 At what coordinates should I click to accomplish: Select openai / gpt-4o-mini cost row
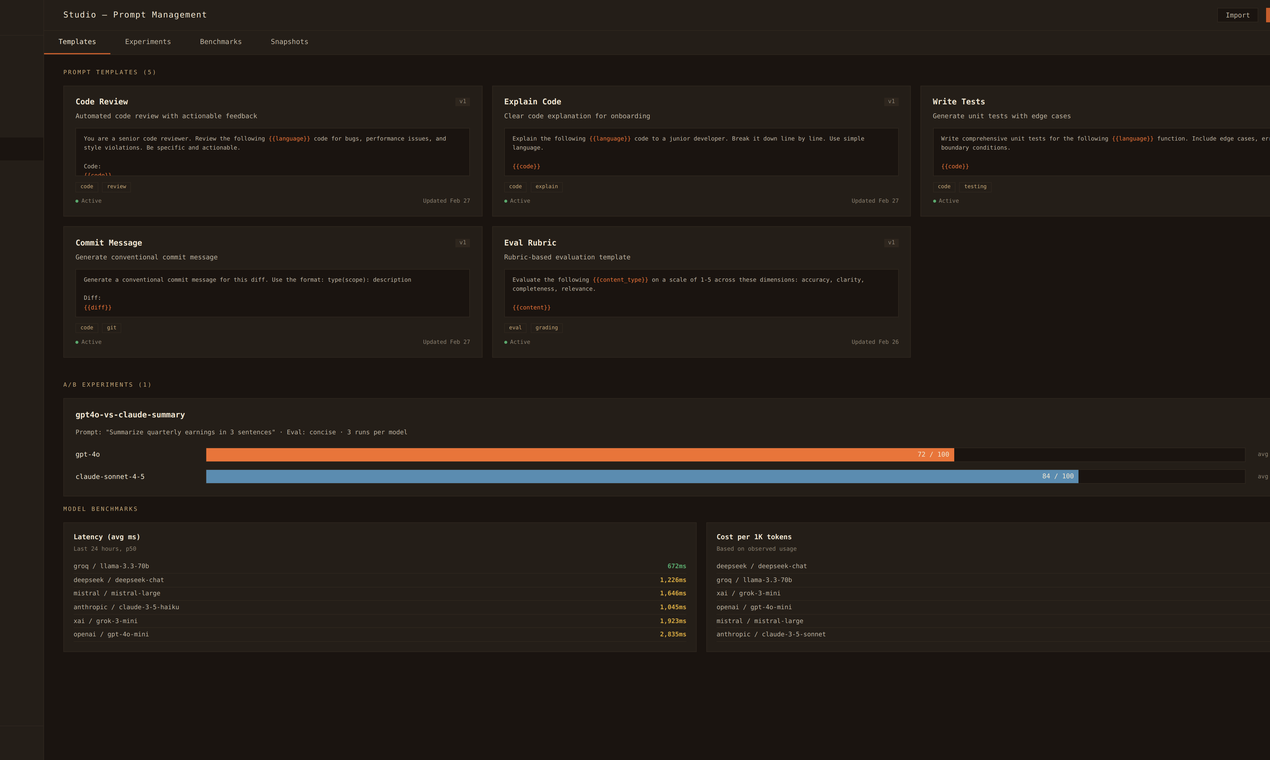(993, 607)
